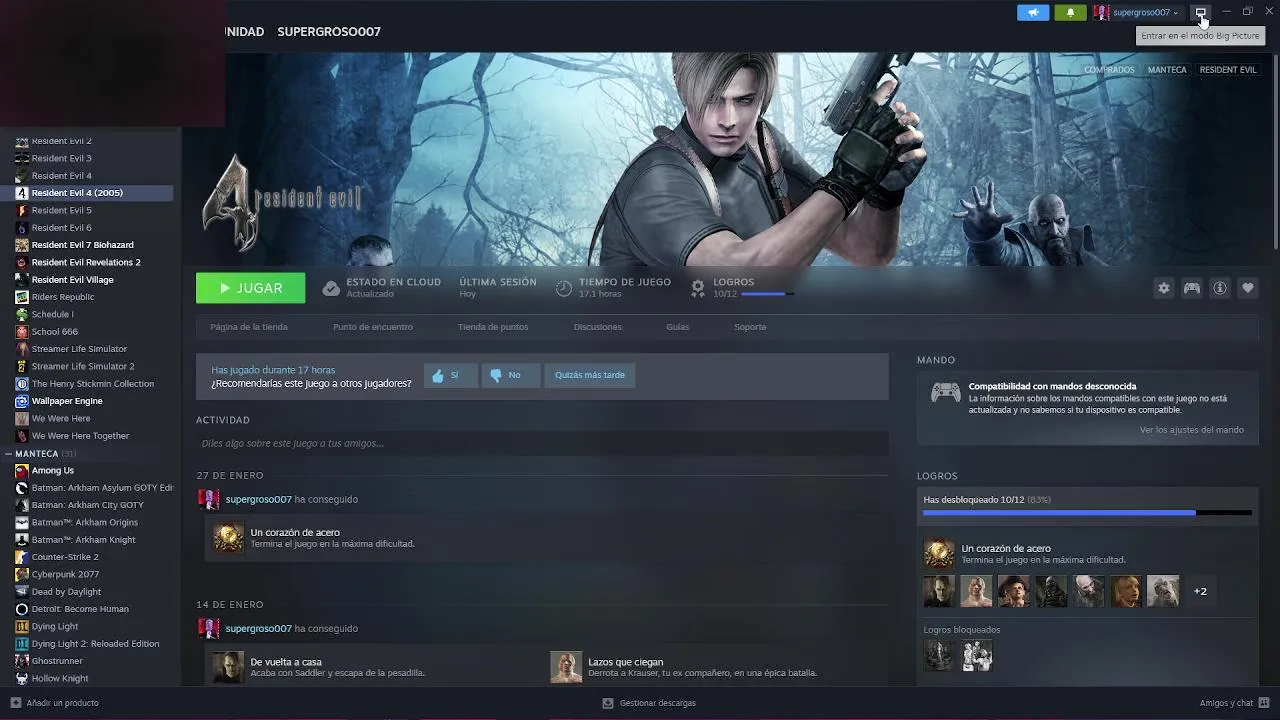
Task: Click the Dying Light library icon
Action: pyautogui.click(x=22, y=626)
